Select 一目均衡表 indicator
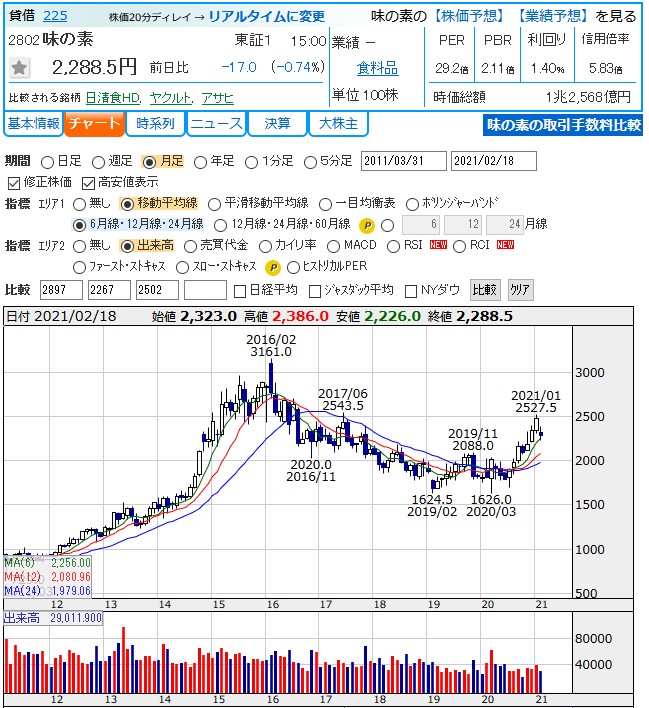Image resolution: width=649 pixels, height=708 pixels. click(325, 204)
